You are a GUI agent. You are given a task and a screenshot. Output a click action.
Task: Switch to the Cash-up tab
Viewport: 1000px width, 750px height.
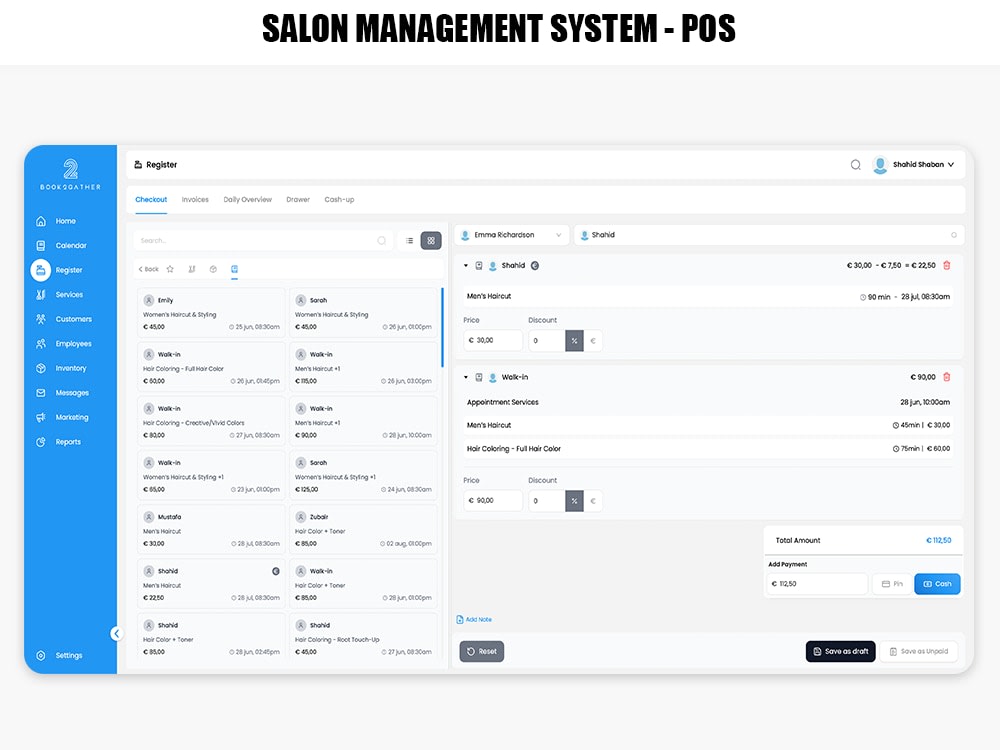point(339,200)
